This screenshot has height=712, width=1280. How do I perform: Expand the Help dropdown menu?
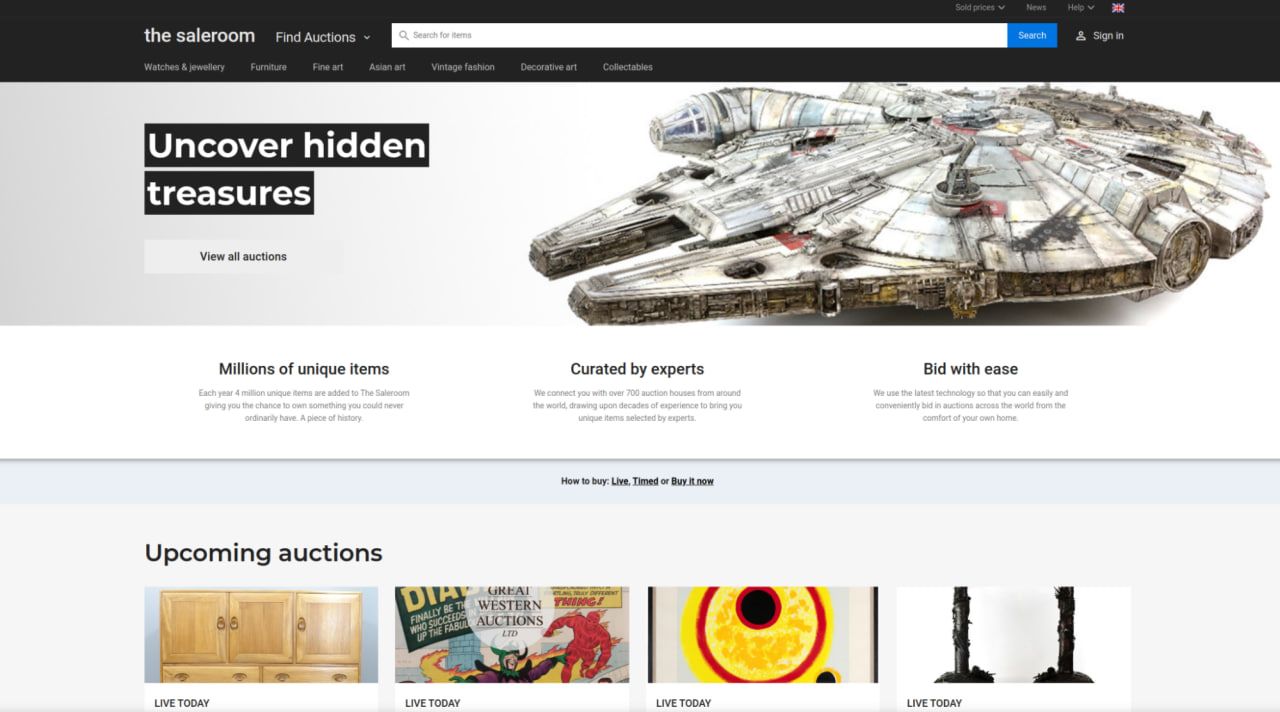pos(1080,8)
